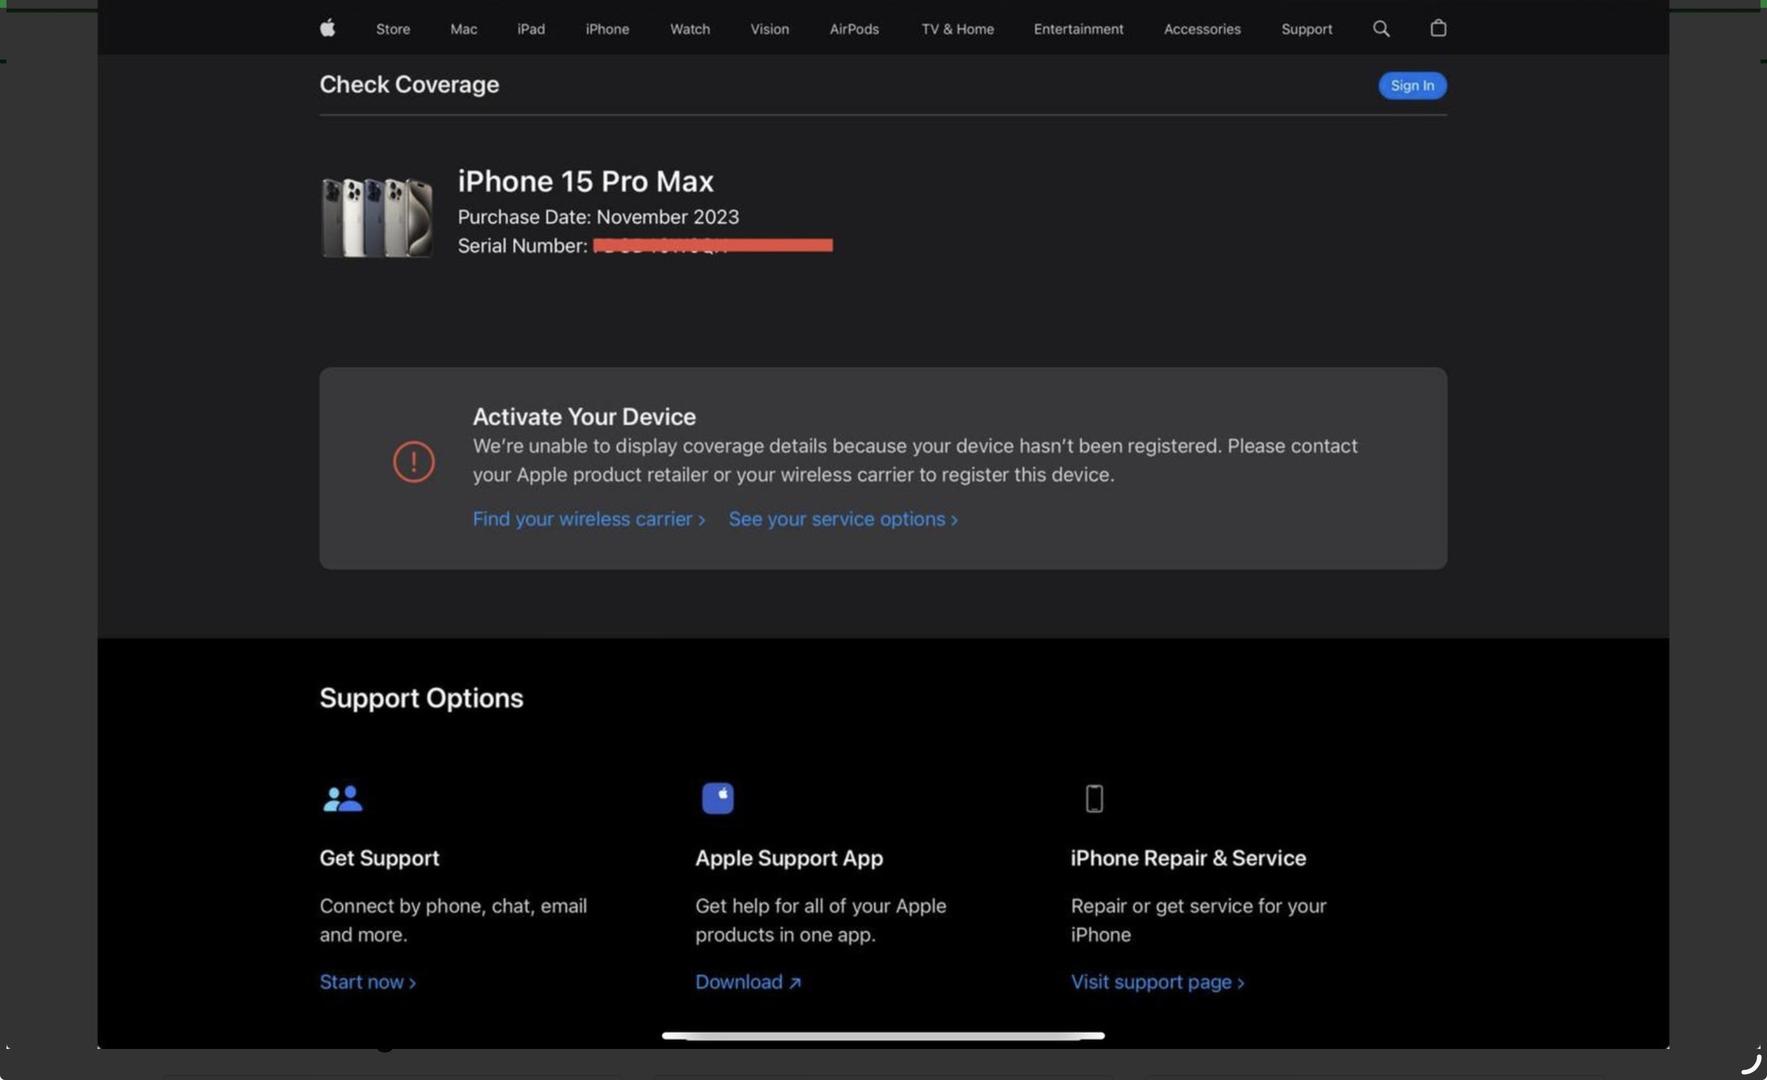Click Download link for Support App

(x=748, y=982)
